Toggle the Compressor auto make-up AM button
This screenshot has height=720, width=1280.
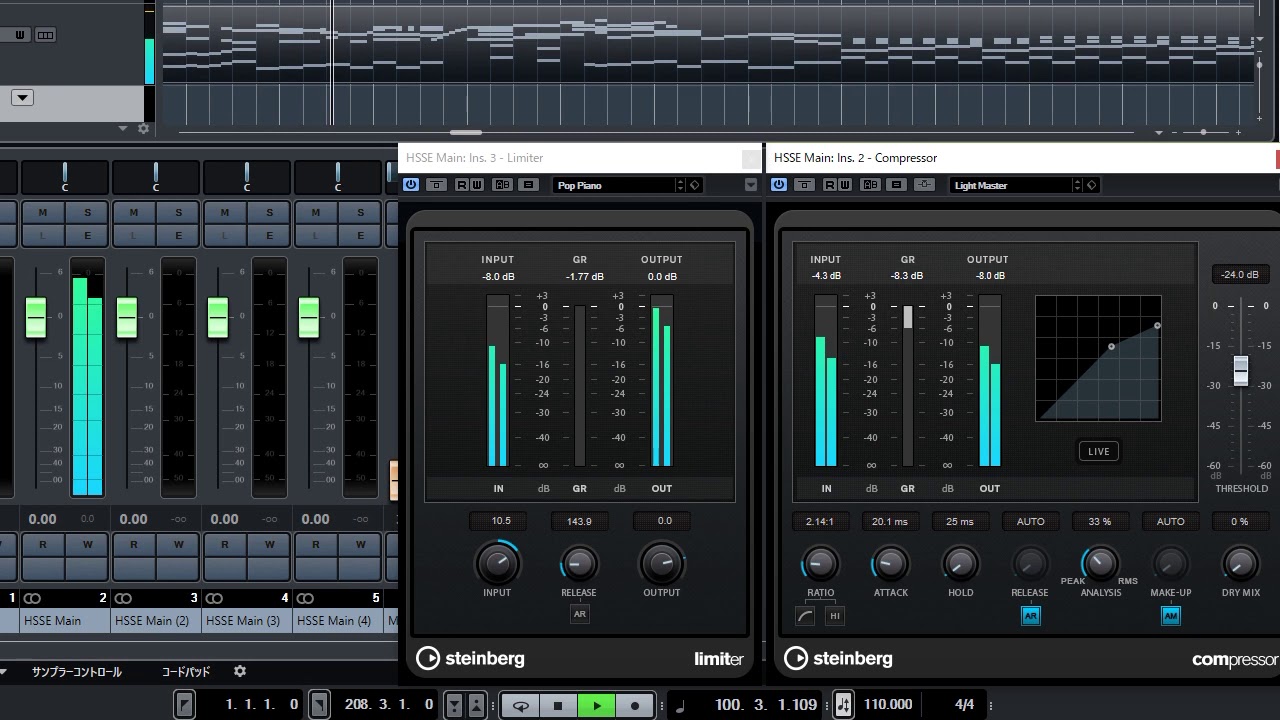point(1170,616)
